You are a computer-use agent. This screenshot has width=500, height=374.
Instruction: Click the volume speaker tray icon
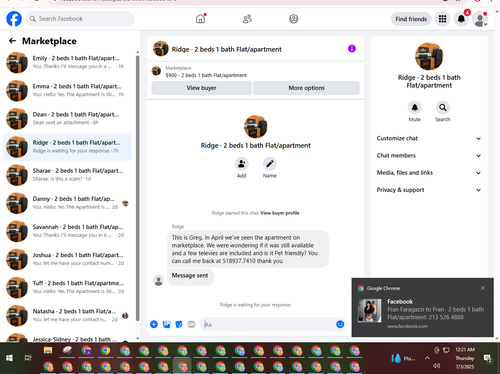click(437, 366)
